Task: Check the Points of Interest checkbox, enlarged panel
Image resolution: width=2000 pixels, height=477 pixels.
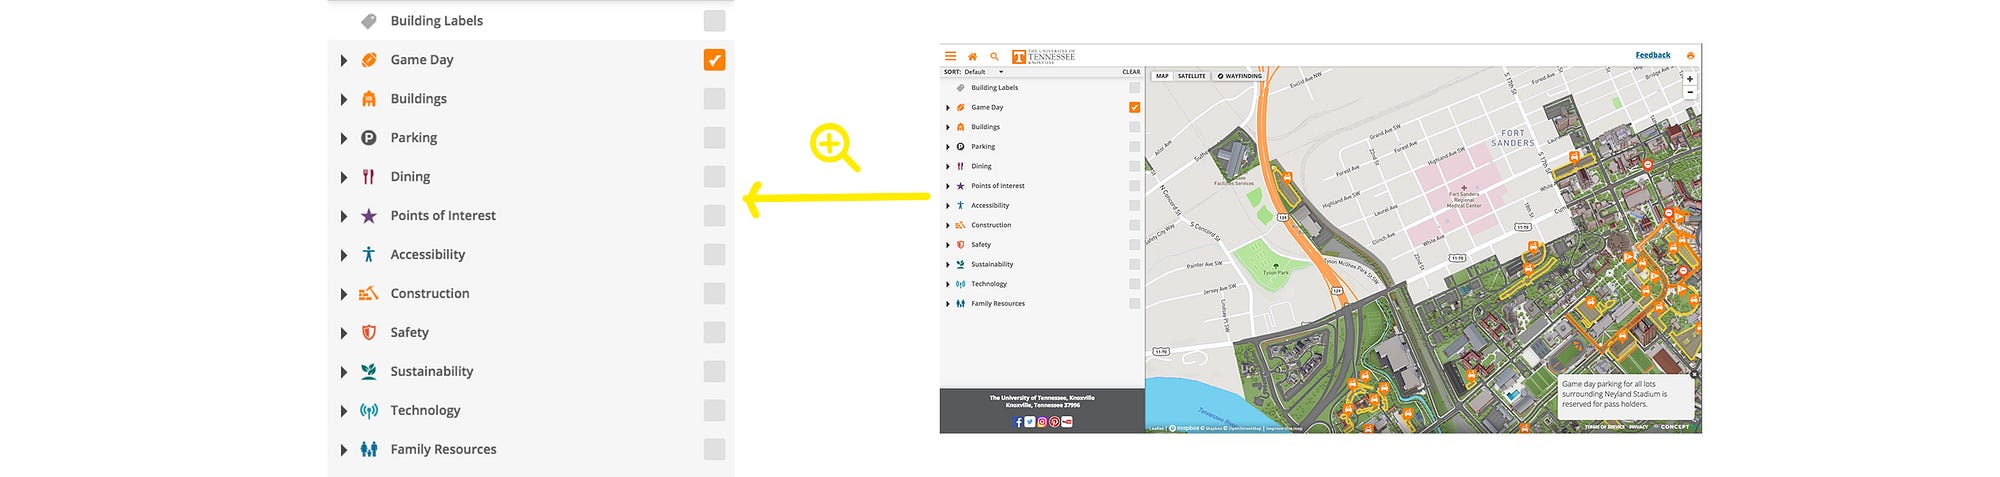Action: point(714,216)
